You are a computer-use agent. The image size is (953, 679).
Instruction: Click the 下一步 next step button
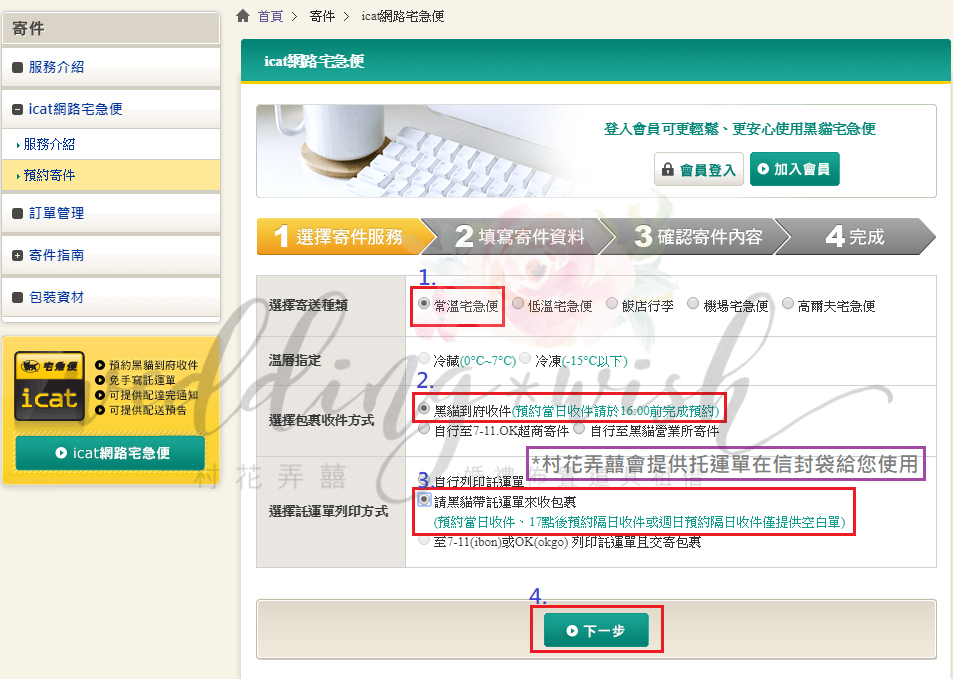coord(597,629)
